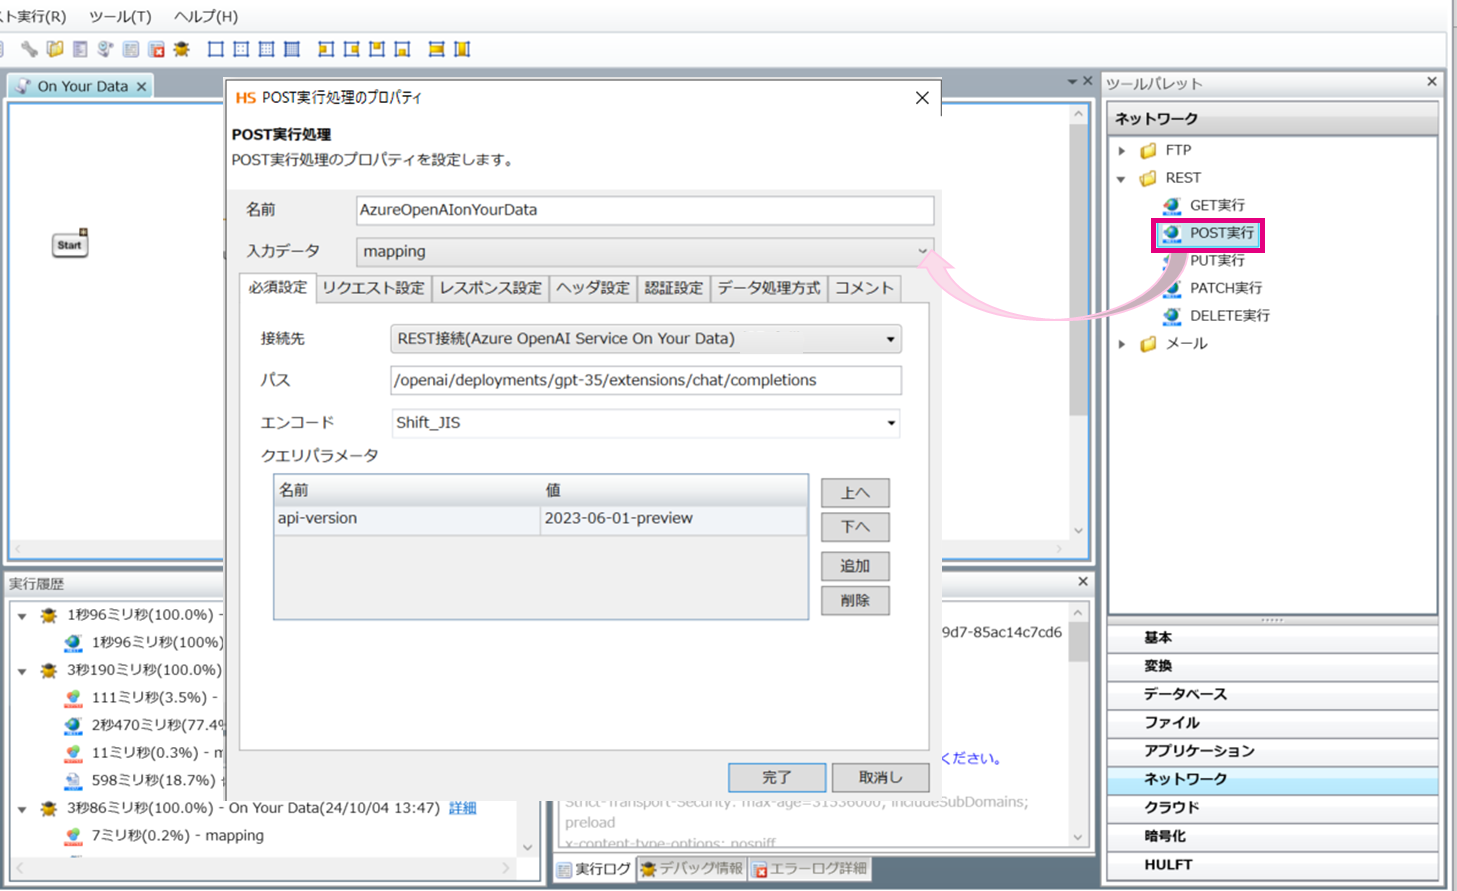
Task: Collapse the REST folder arrow
Action: point(1122,179)
